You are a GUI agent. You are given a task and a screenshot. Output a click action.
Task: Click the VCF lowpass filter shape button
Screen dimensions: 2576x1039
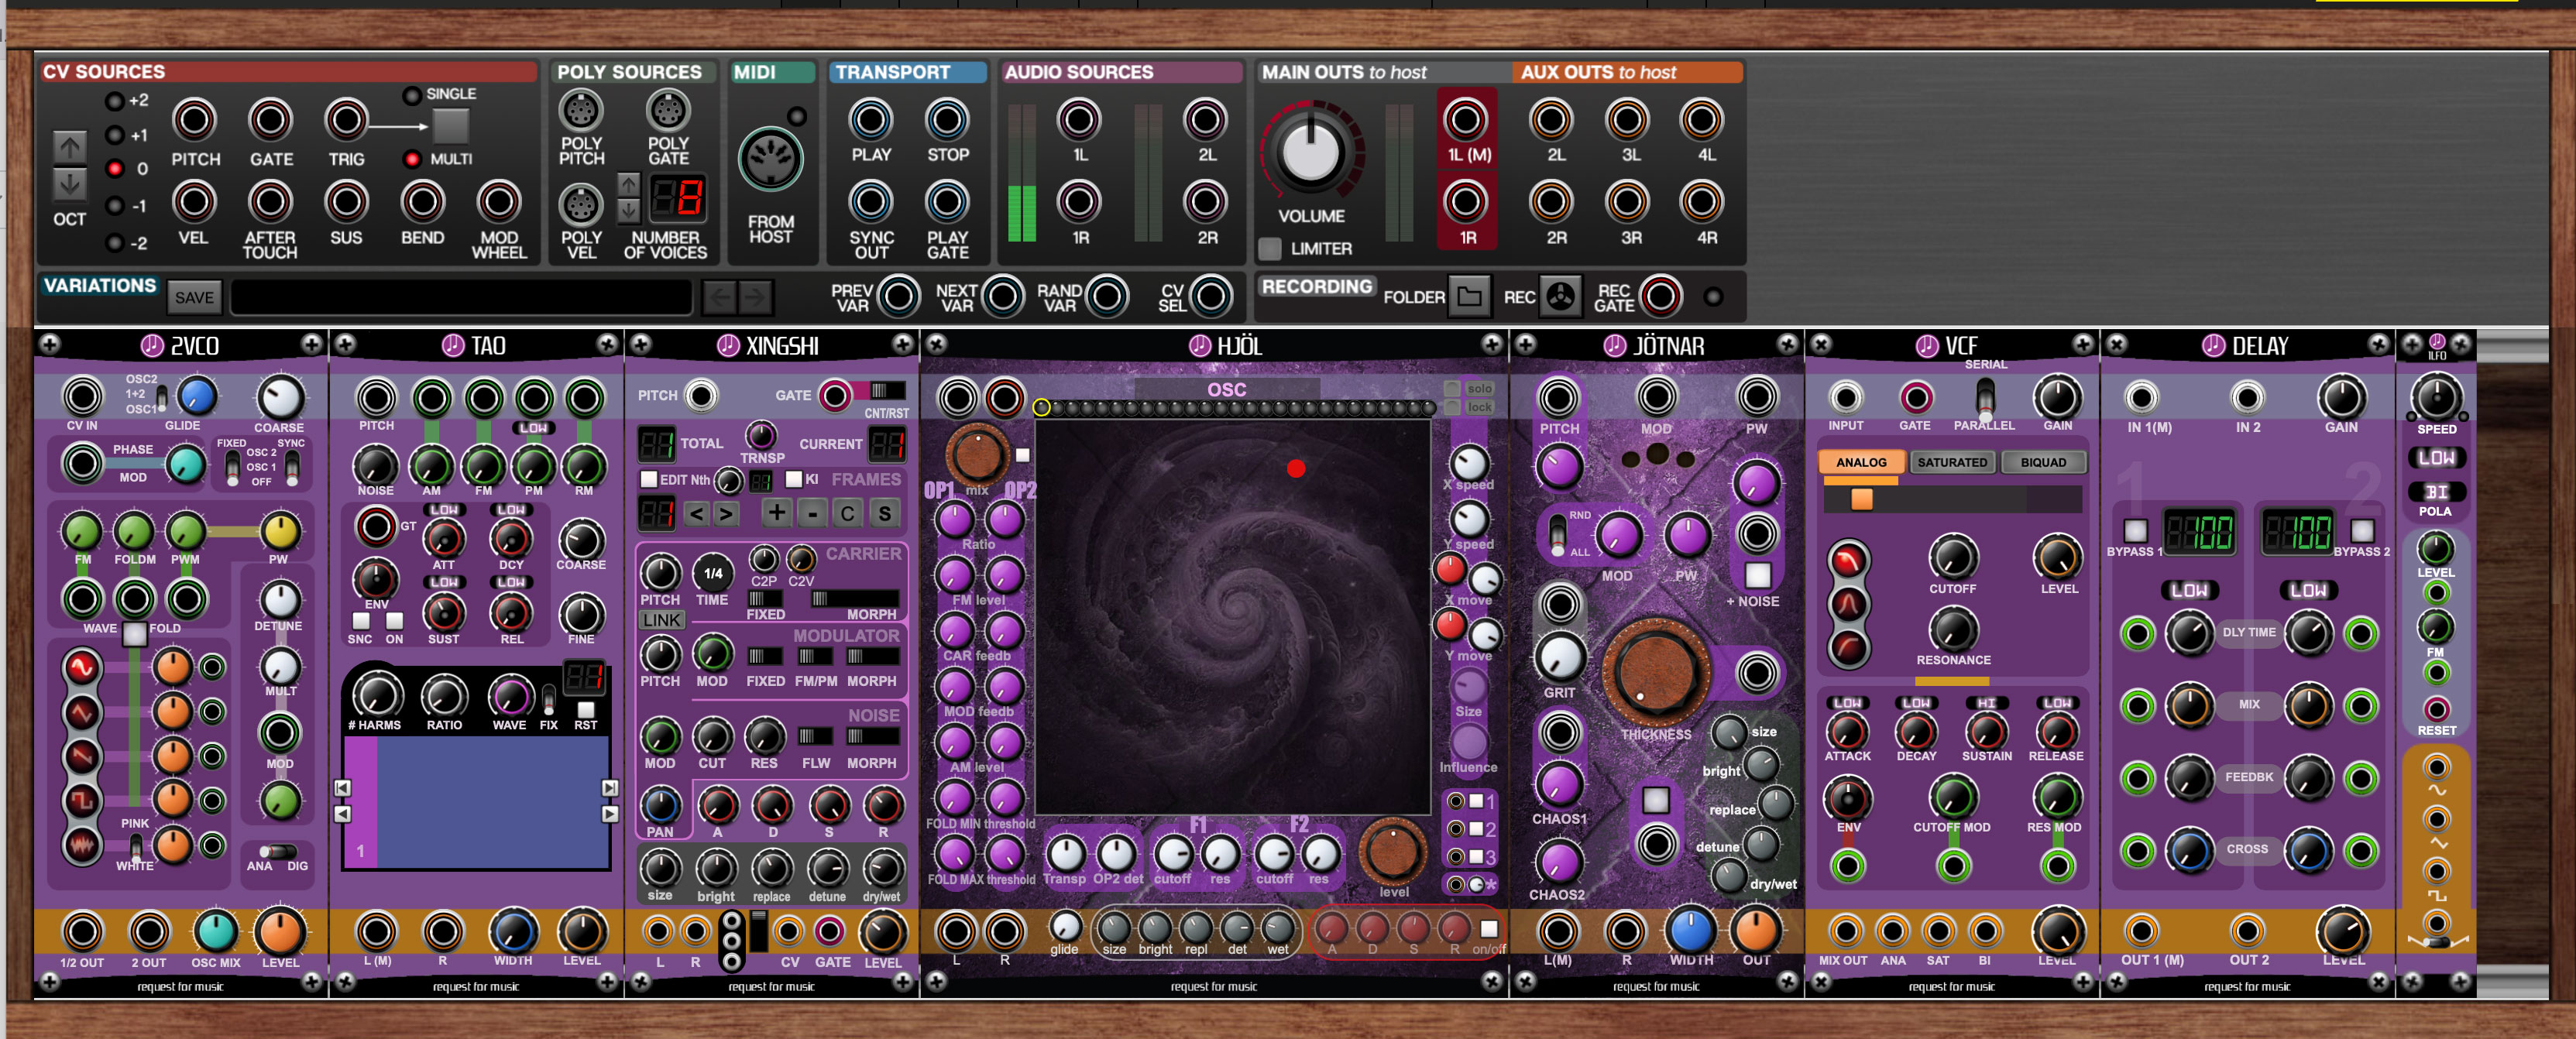[x=1848, y=561]
